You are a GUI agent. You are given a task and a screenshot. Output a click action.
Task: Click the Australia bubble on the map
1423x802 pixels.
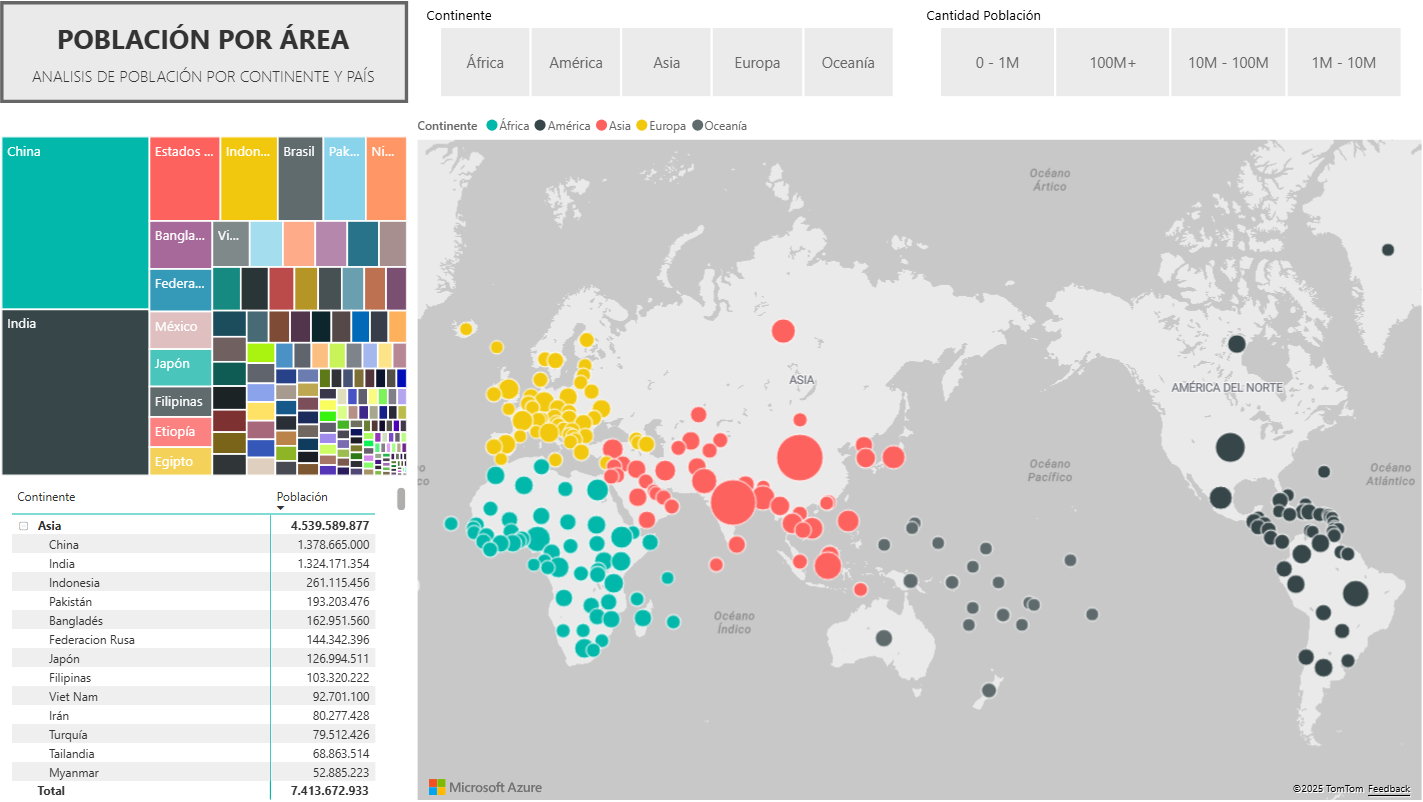[x=884, y=638]
